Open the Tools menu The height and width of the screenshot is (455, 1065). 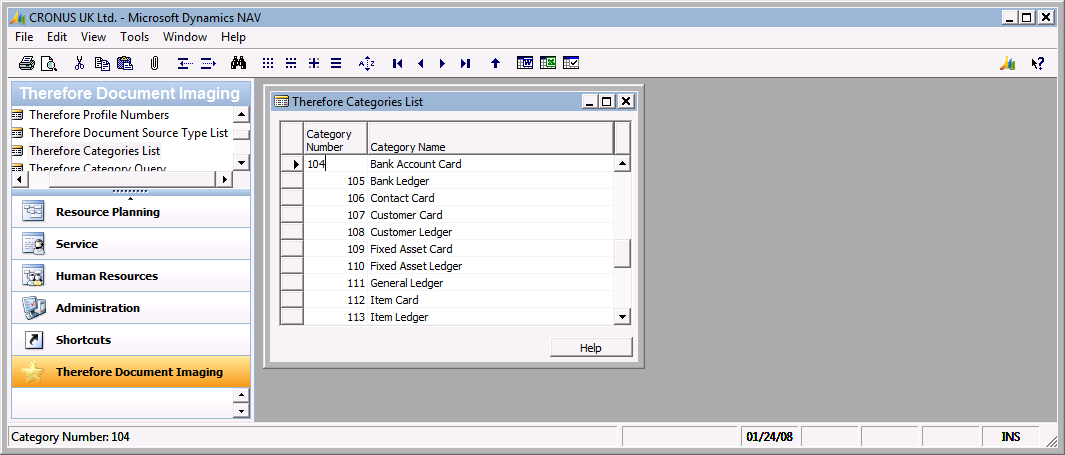point(135,37)
